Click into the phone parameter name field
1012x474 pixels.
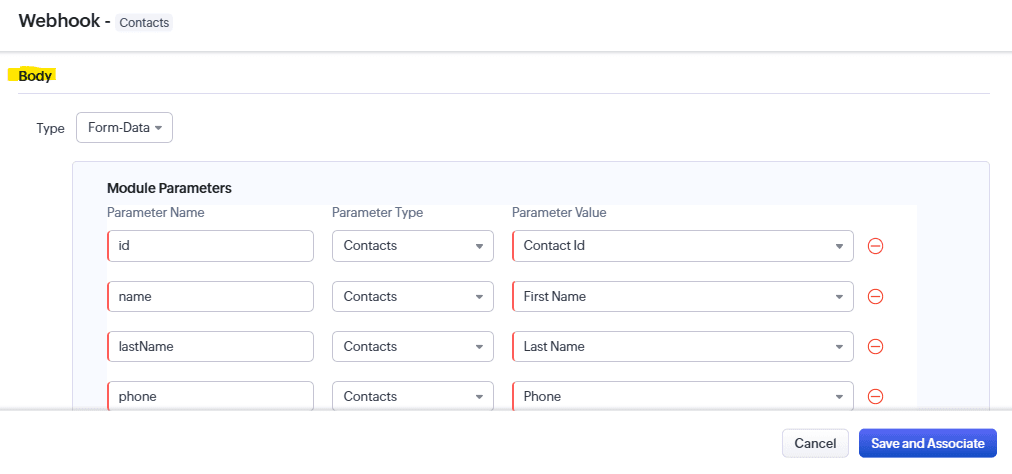click(x=211, y=396)
